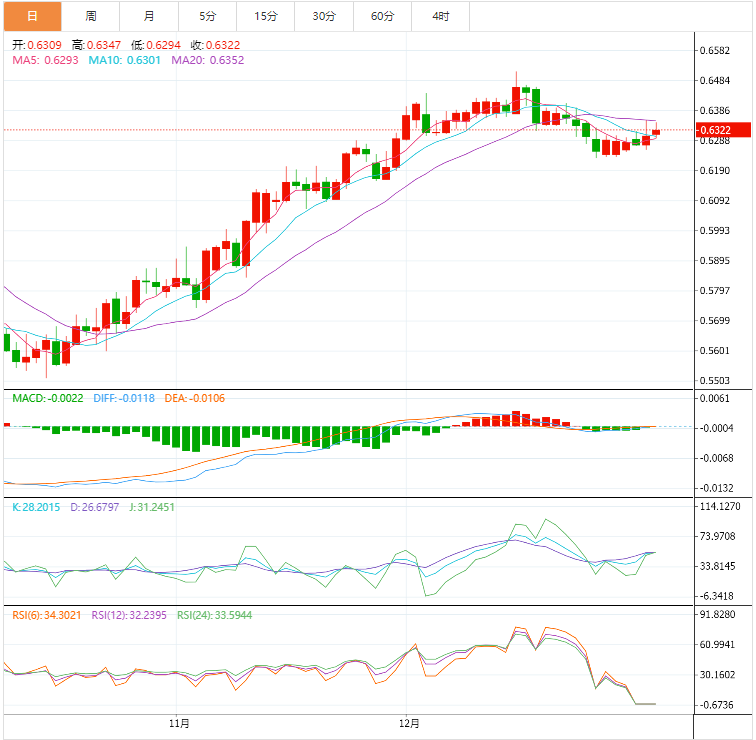Select the MA10 moving average label
The height and width of the screenshot is (740, 756).
coord(117,60)
